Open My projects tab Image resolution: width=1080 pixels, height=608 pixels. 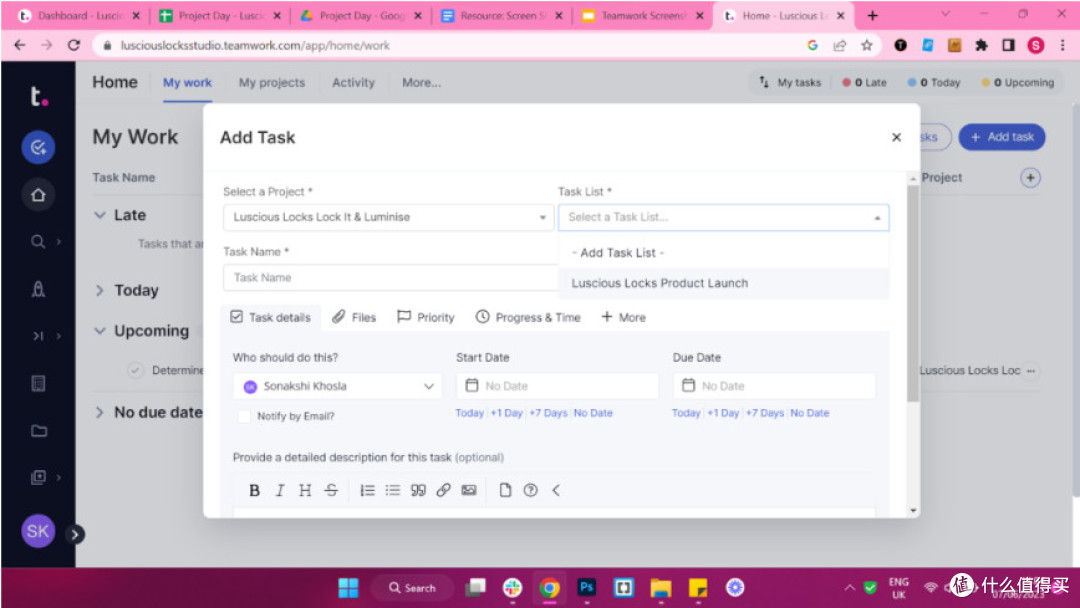pyautogui.click(x=272, y=83)
